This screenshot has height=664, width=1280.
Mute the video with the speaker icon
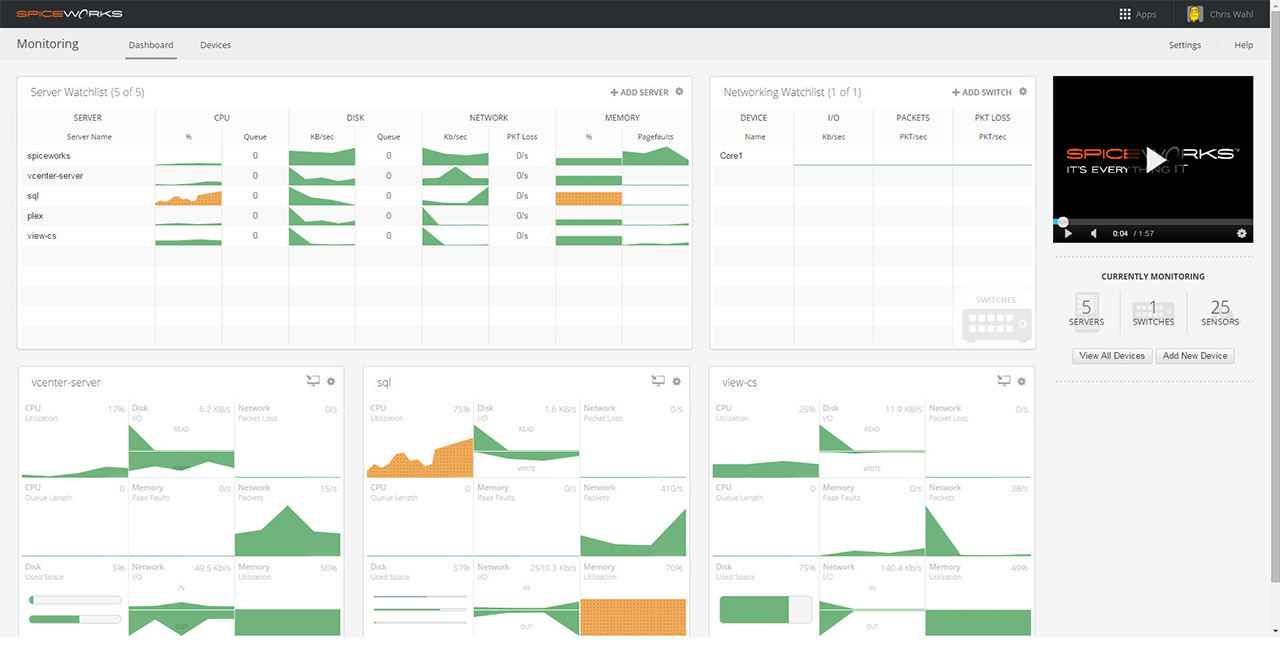pyautogui.click(x=1094, y=233)
